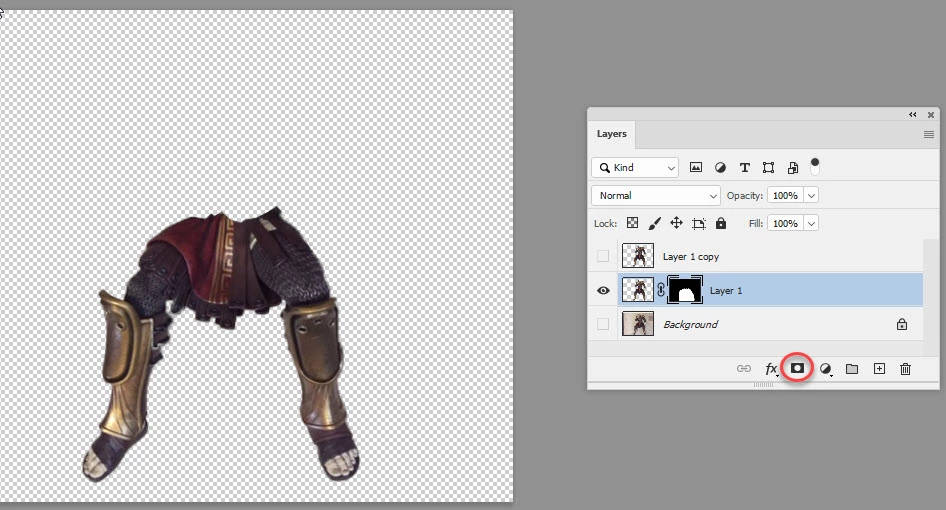Open Opacity slider dropdown arrow

(811, 196)
